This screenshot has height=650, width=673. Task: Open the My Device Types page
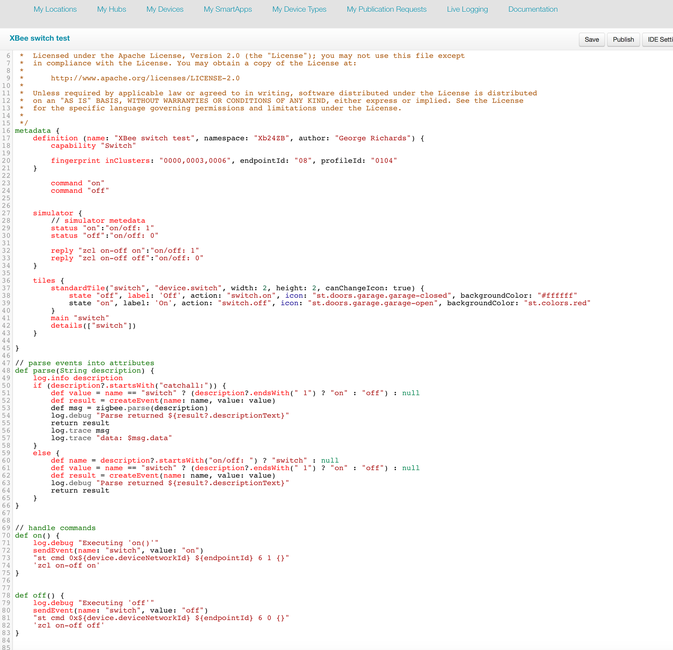[299, 9]
